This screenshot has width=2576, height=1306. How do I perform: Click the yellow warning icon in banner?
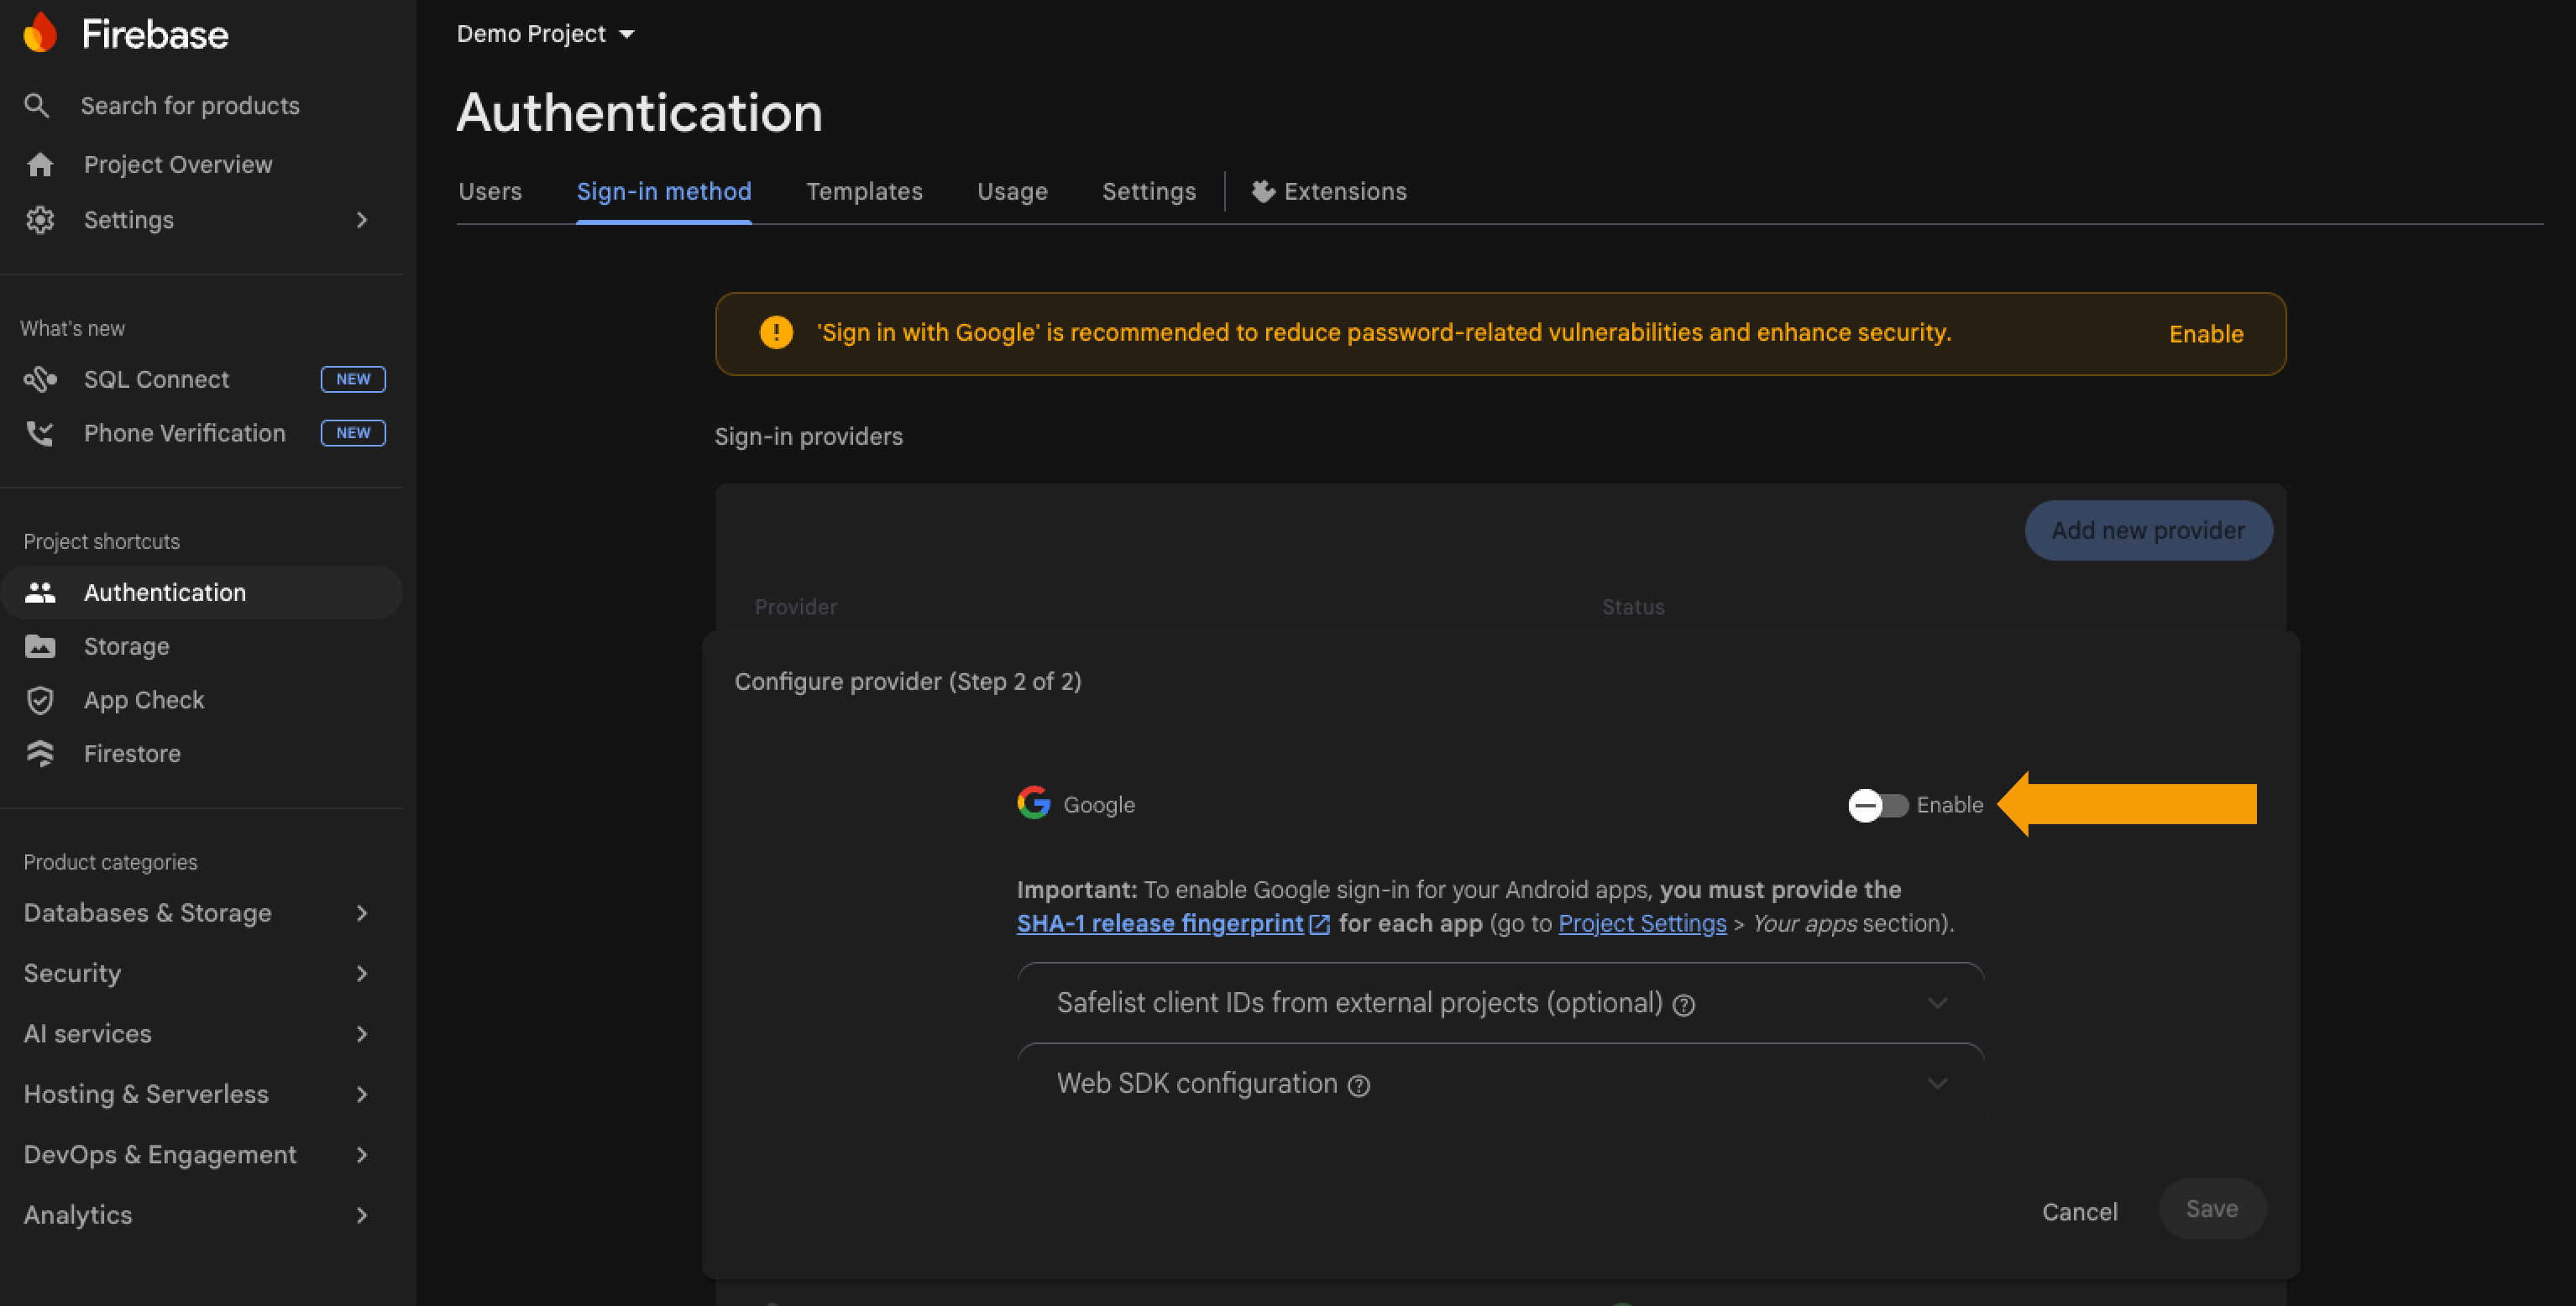pos(776,332)
